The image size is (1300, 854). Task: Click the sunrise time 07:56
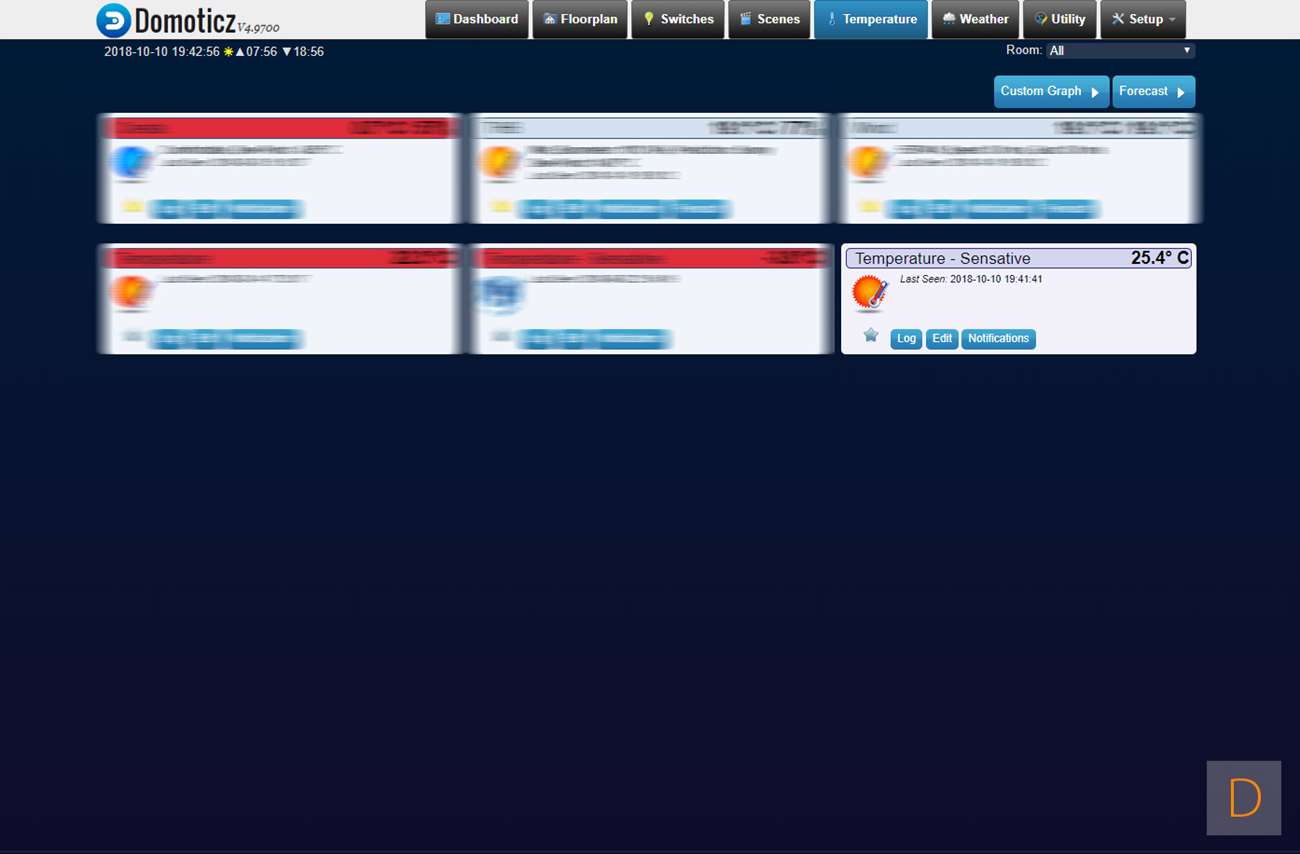tap(261, 51)
